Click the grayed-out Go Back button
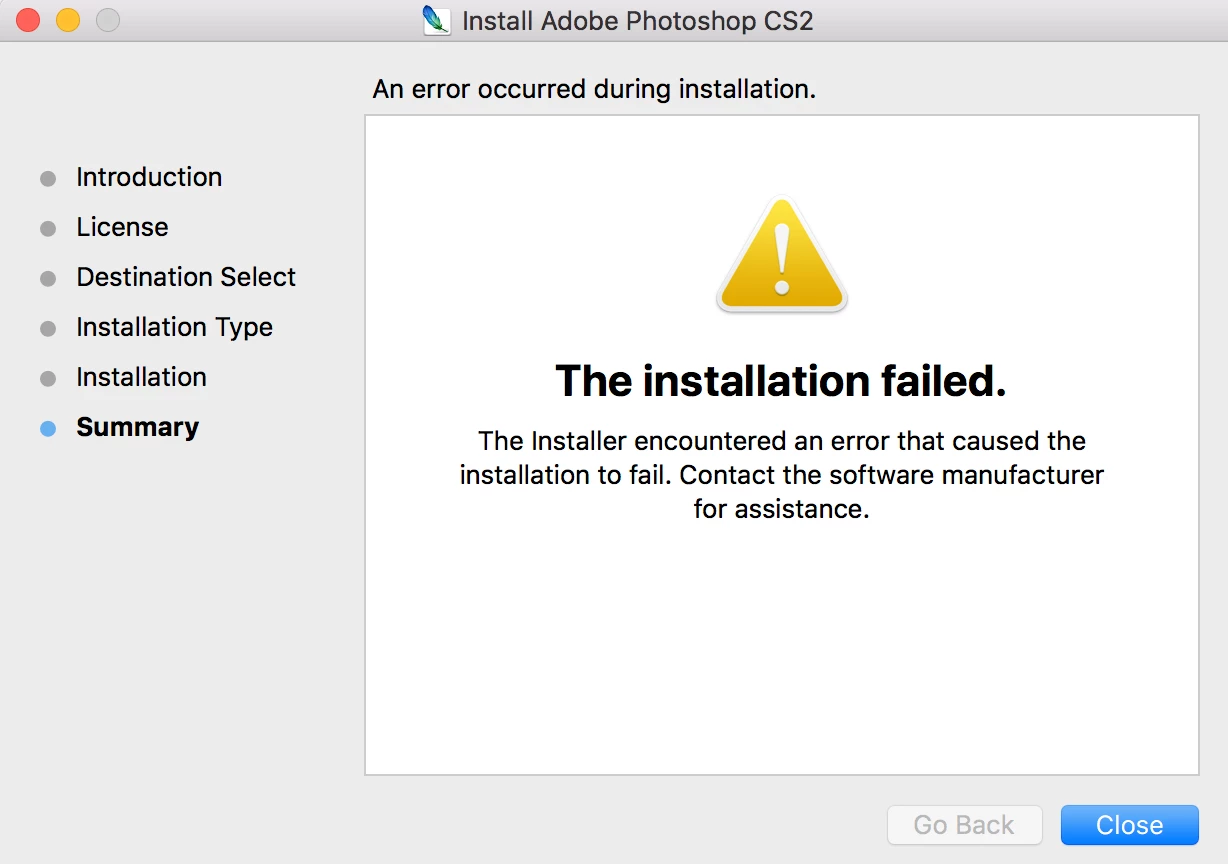This screenshot has width=1228, height=864. pos(964,825)
